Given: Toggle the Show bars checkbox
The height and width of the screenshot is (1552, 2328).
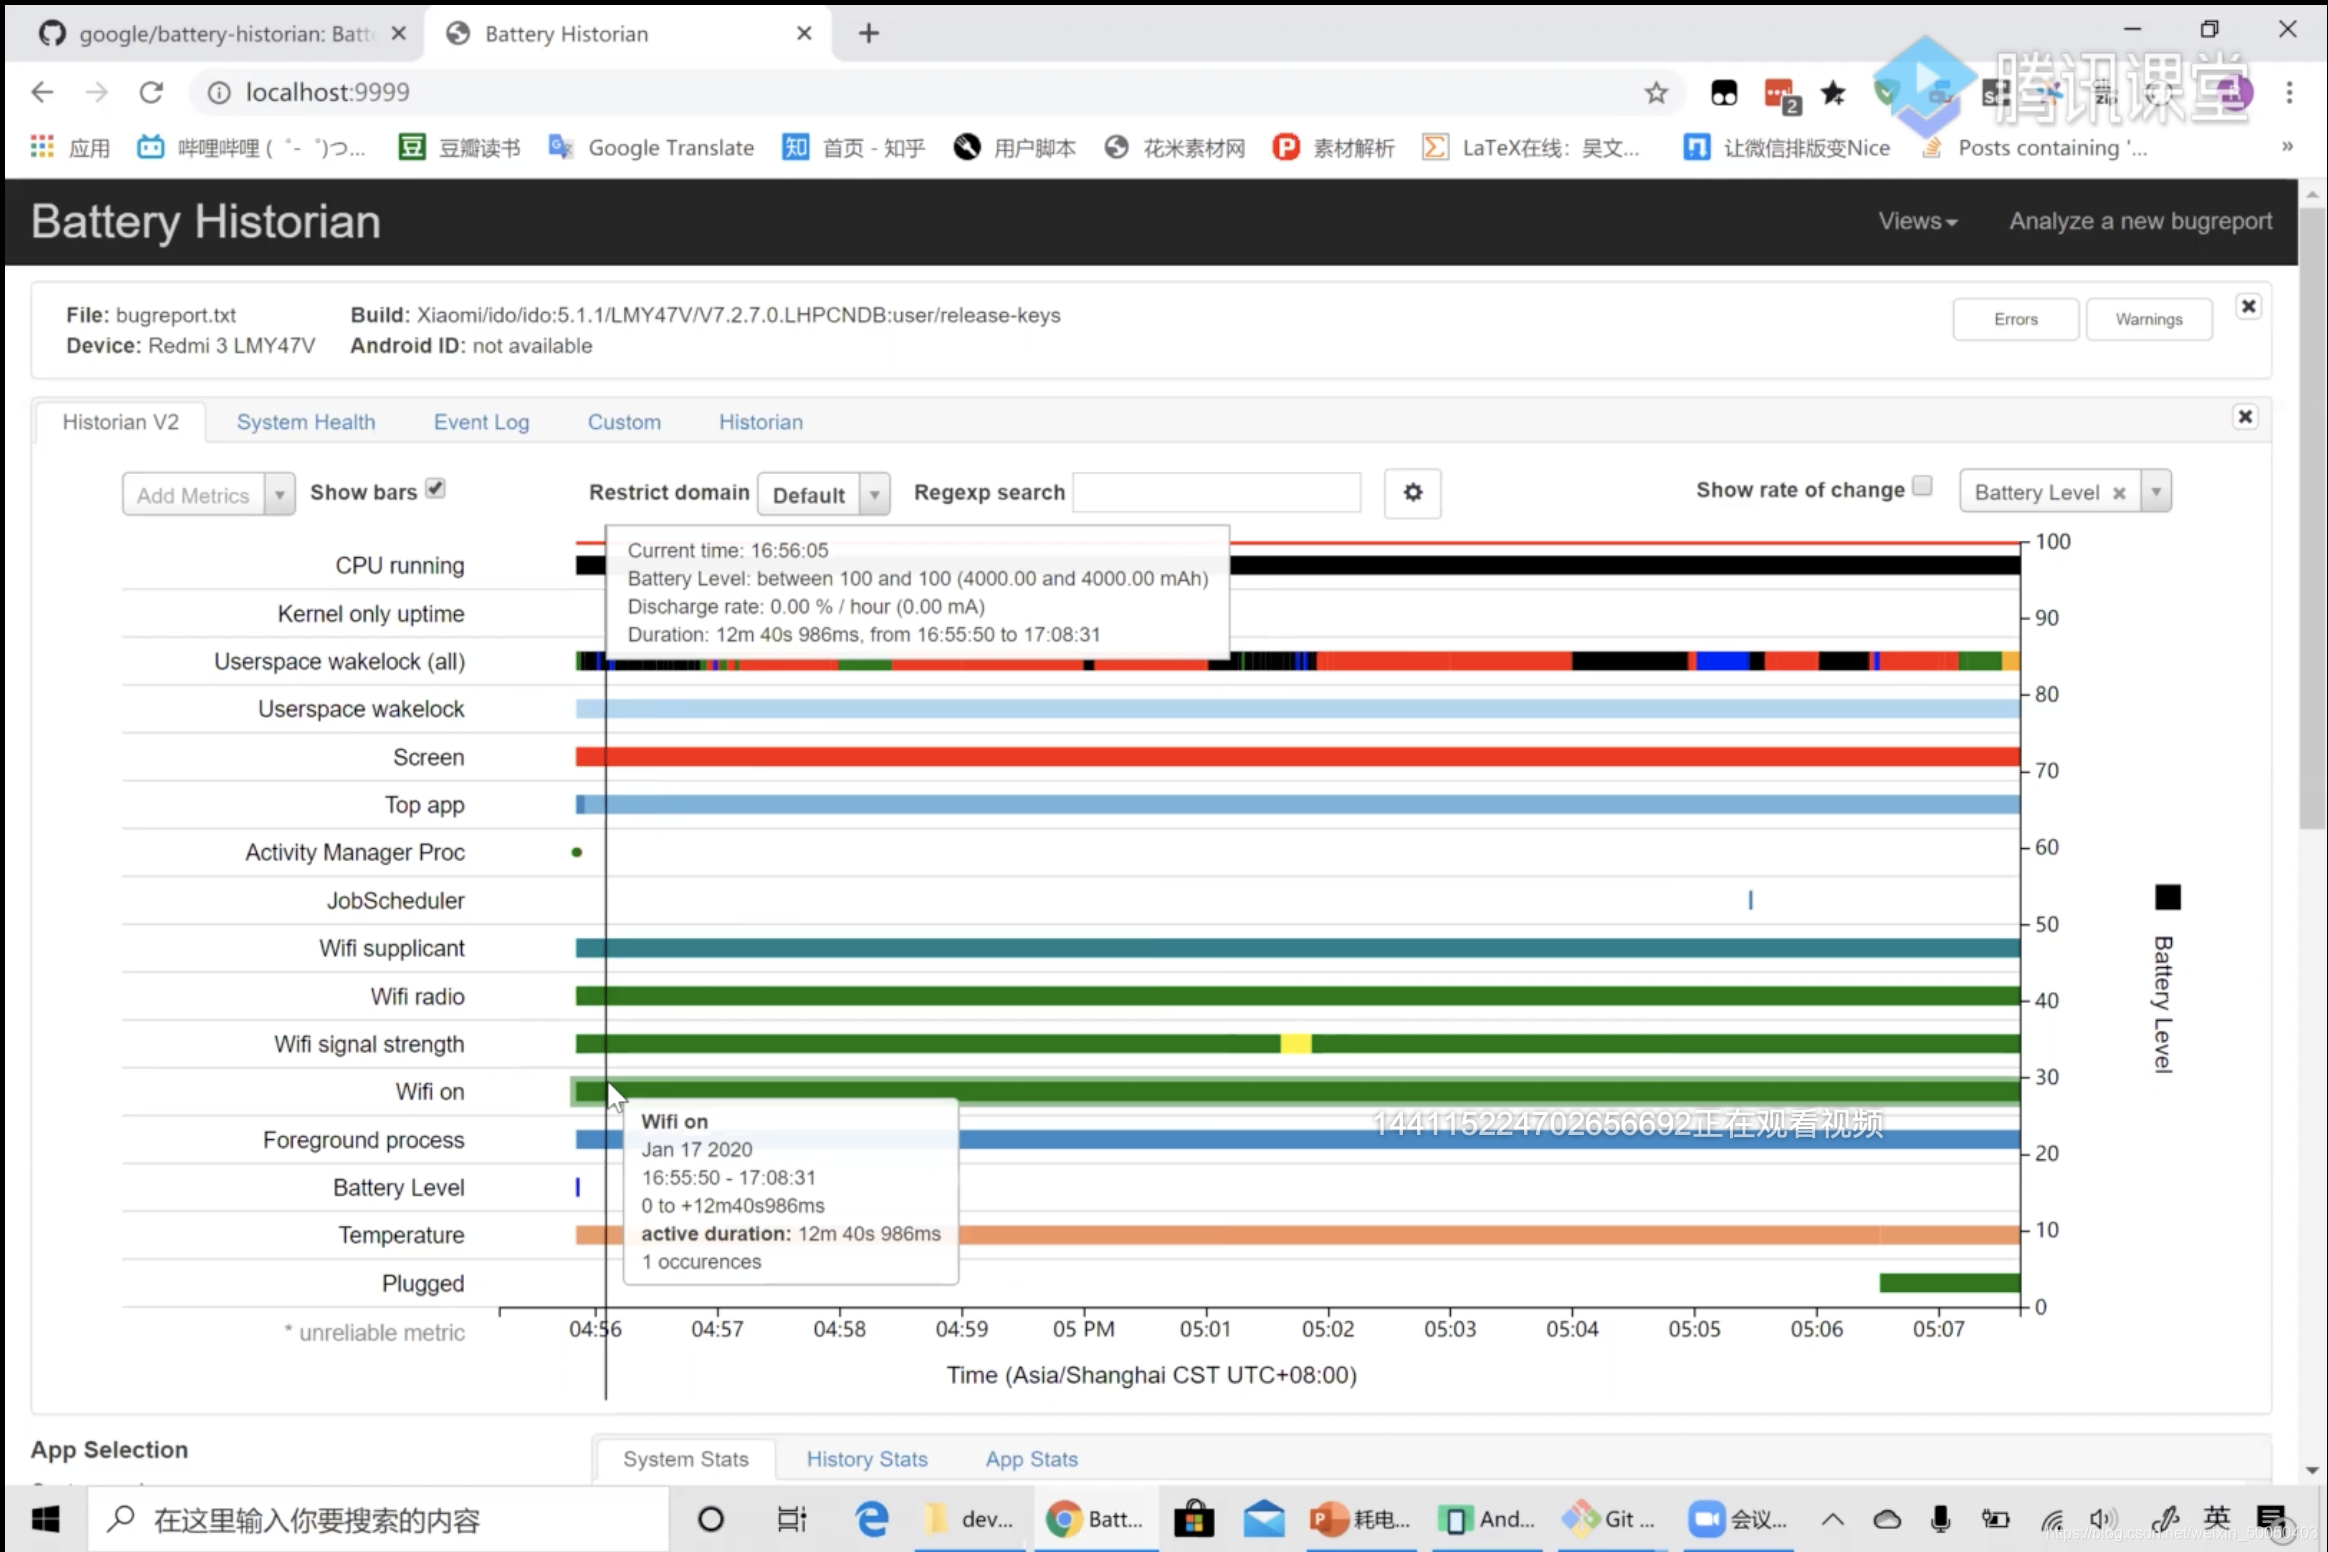Looking at the screenshot, I should 435,489.
